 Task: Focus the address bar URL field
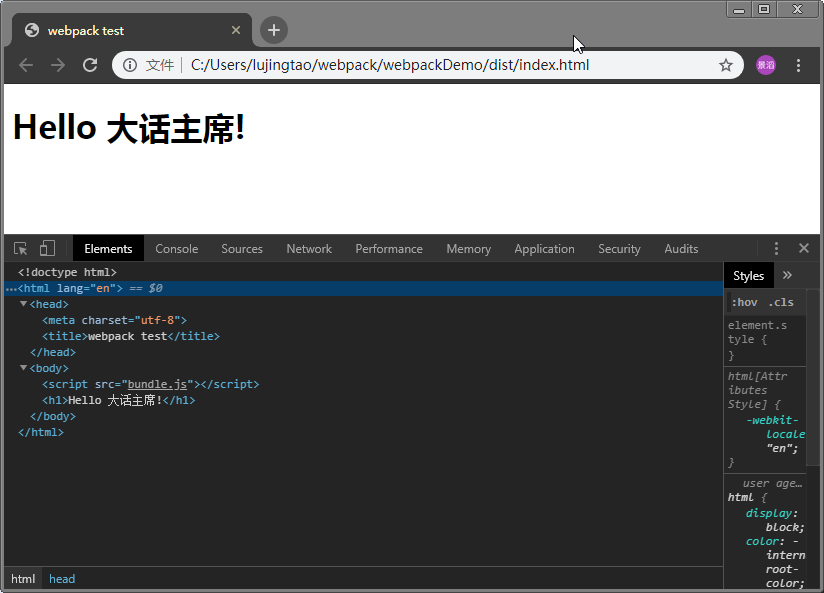[x=389, y=65]
